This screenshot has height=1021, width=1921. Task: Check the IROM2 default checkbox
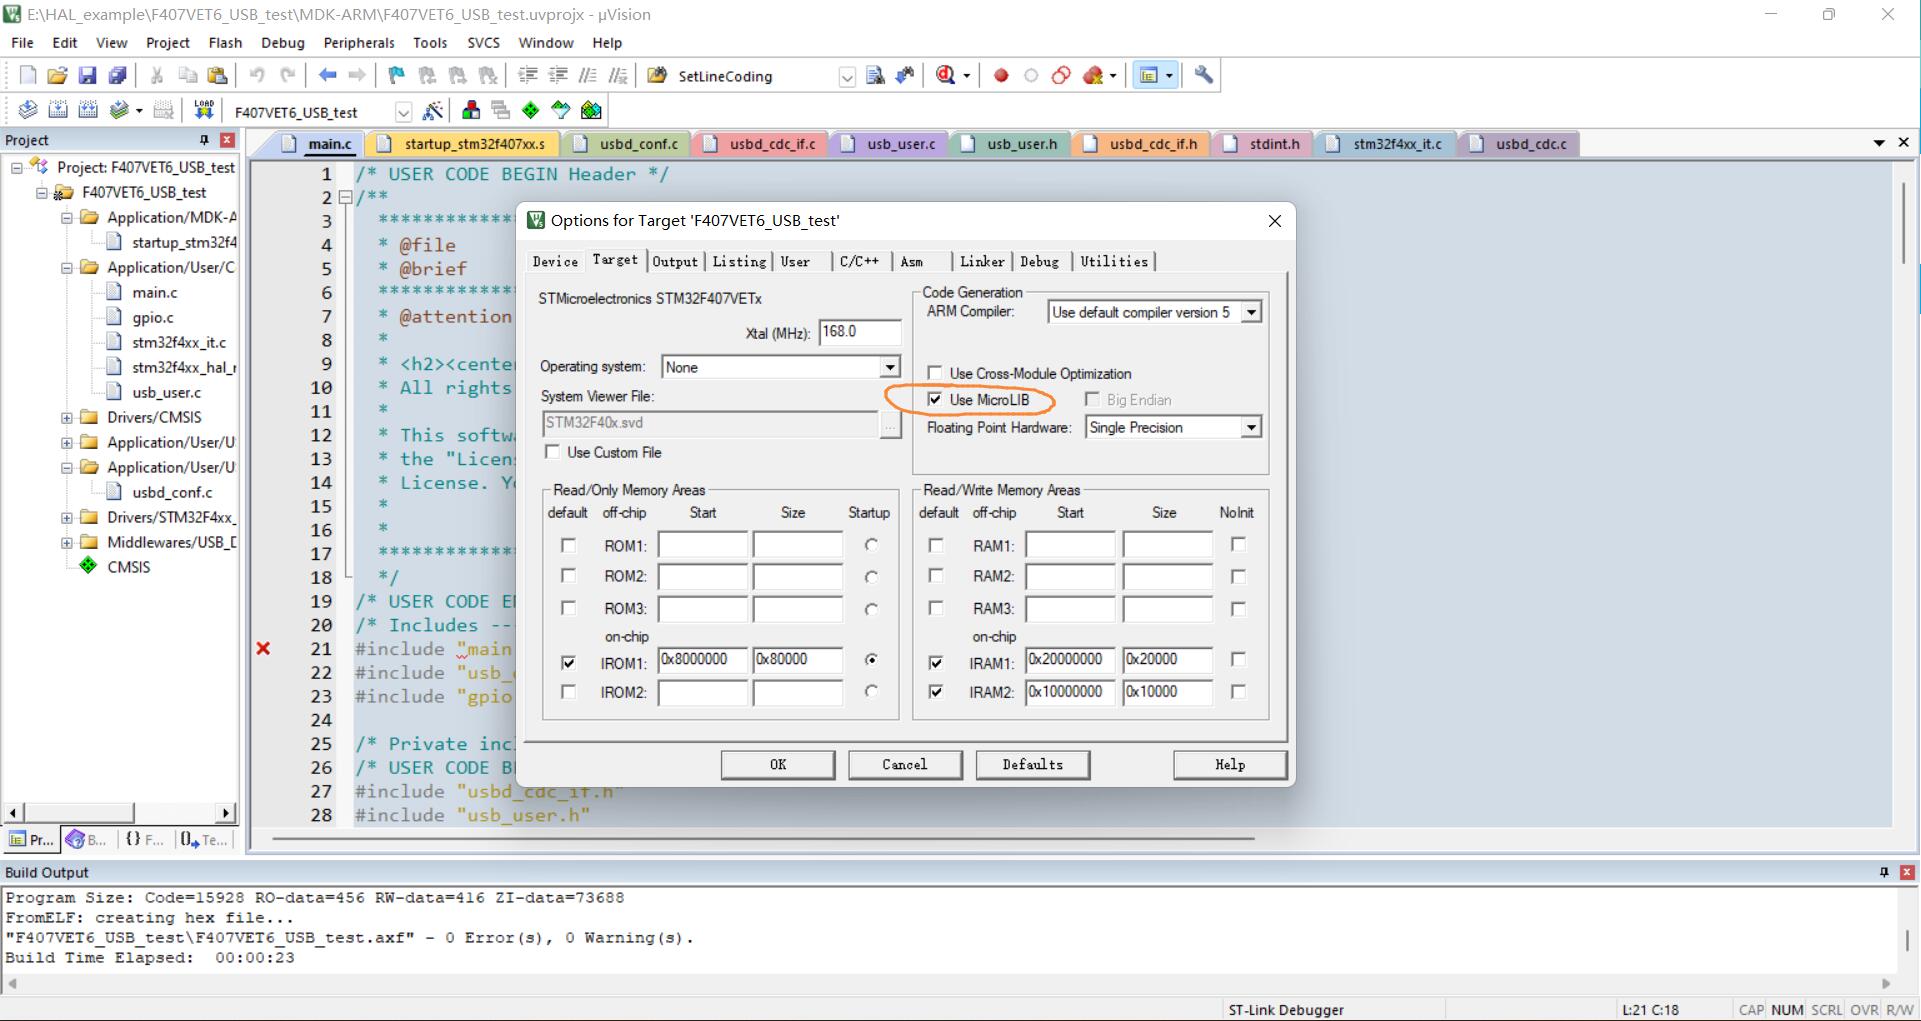[x=568, y=691]
